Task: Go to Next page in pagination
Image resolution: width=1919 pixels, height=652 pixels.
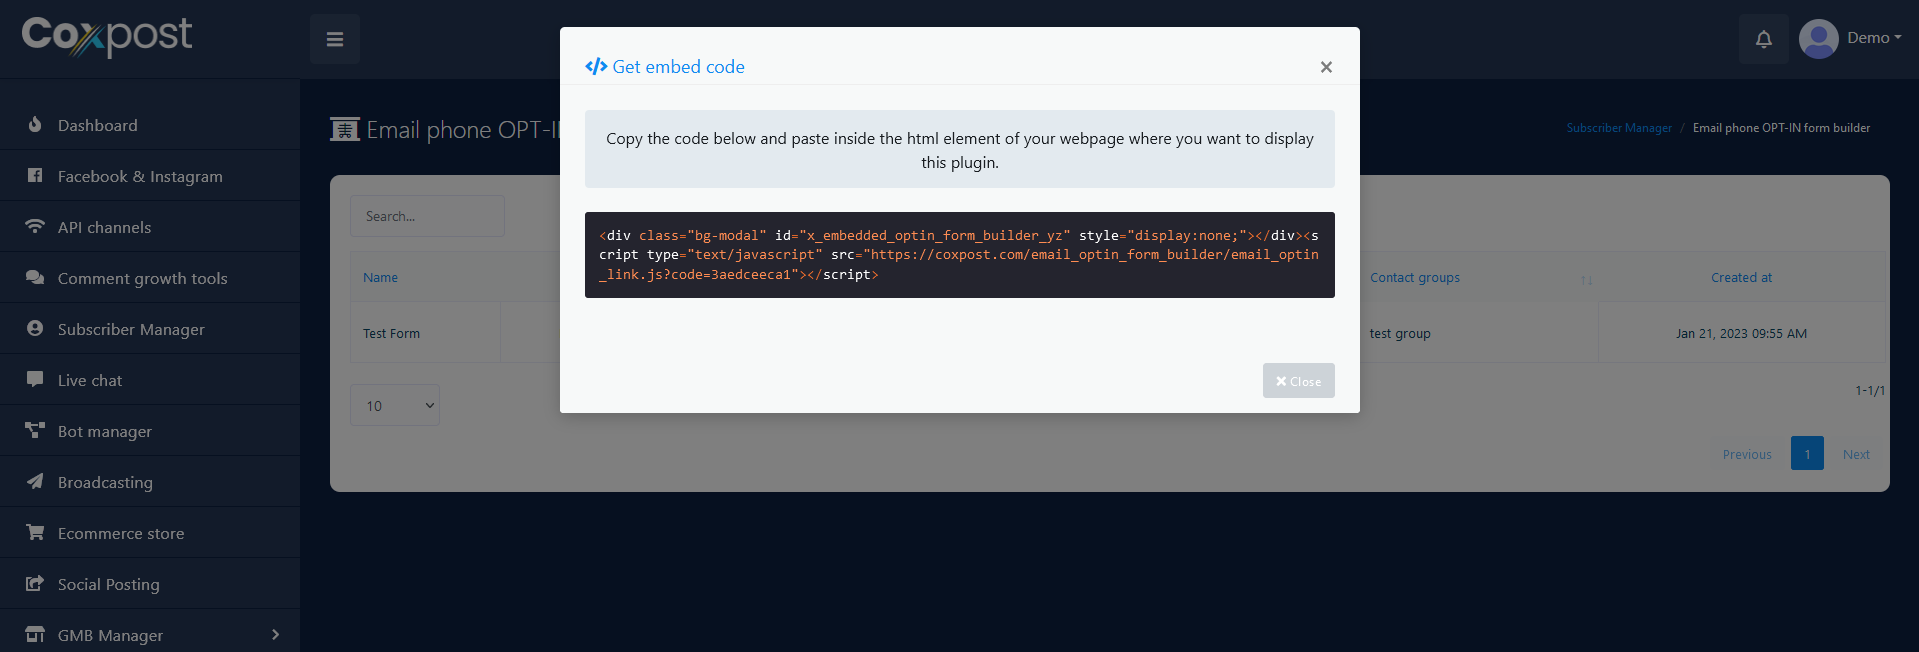Action: pyautogui.click(x=1856, y=454)
